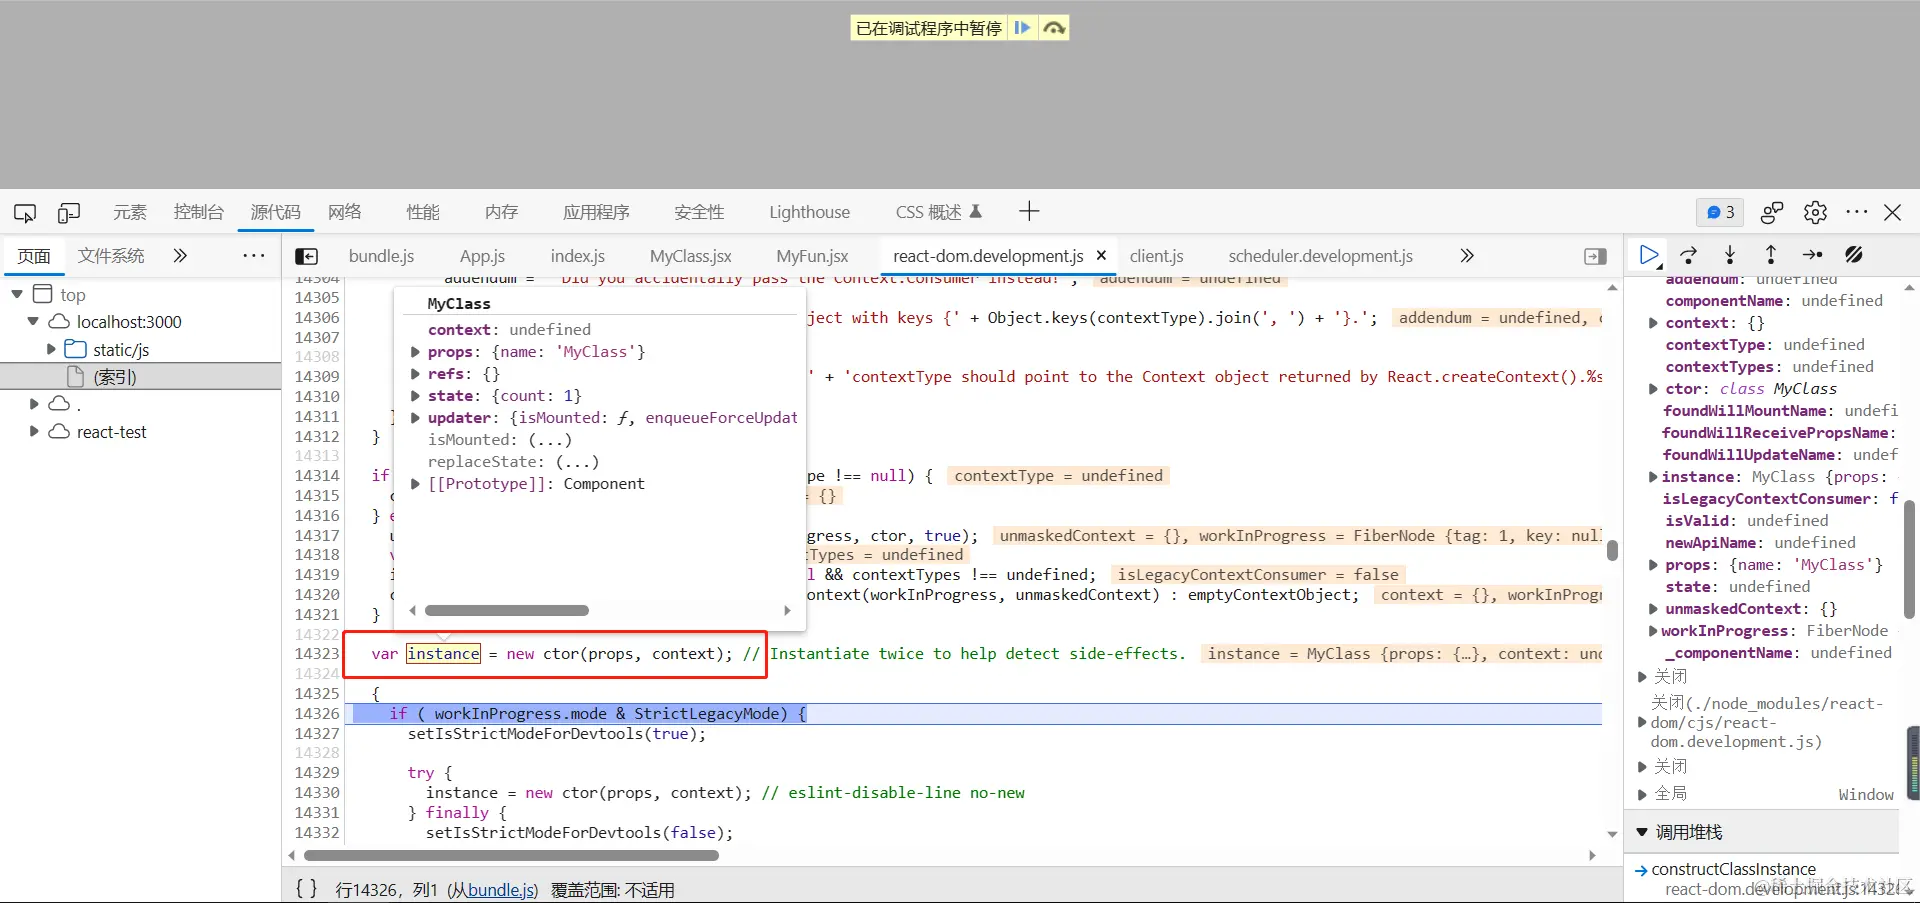Step over next function call
This screenshot has width=1920, height=903.
pyautogui.click(x=1689, y=255)
